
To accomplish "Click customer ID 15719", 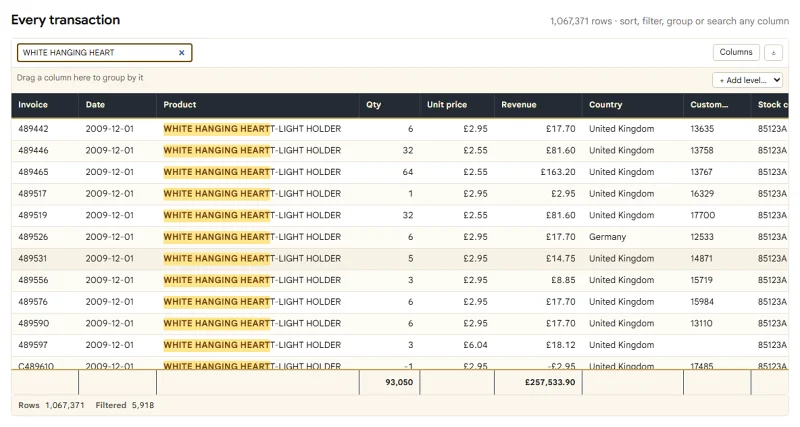I will click(702, 280).
